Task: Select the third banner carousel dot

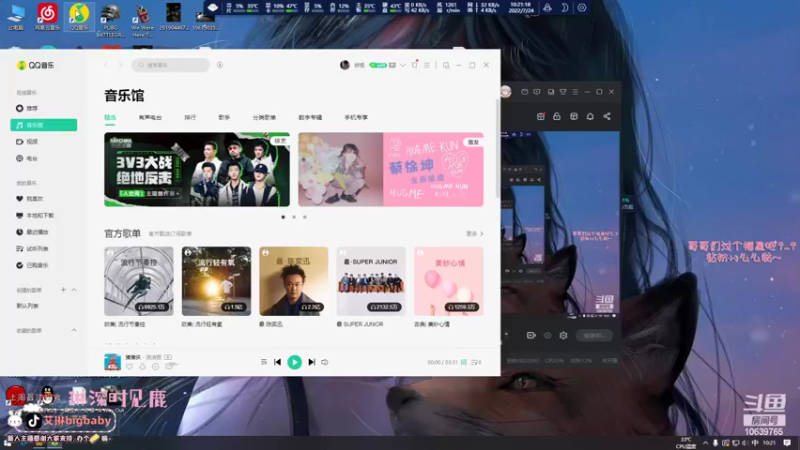Action: (305, 217)
